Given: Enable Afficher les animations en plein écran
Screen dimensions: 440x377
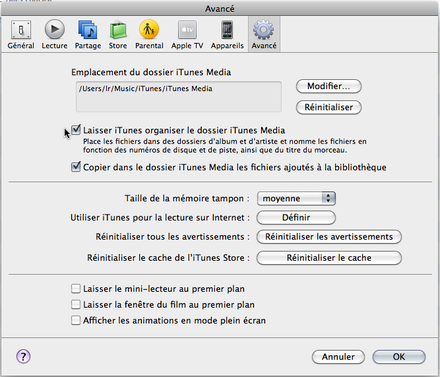Looking at the screenshot, I should [76, 320].
